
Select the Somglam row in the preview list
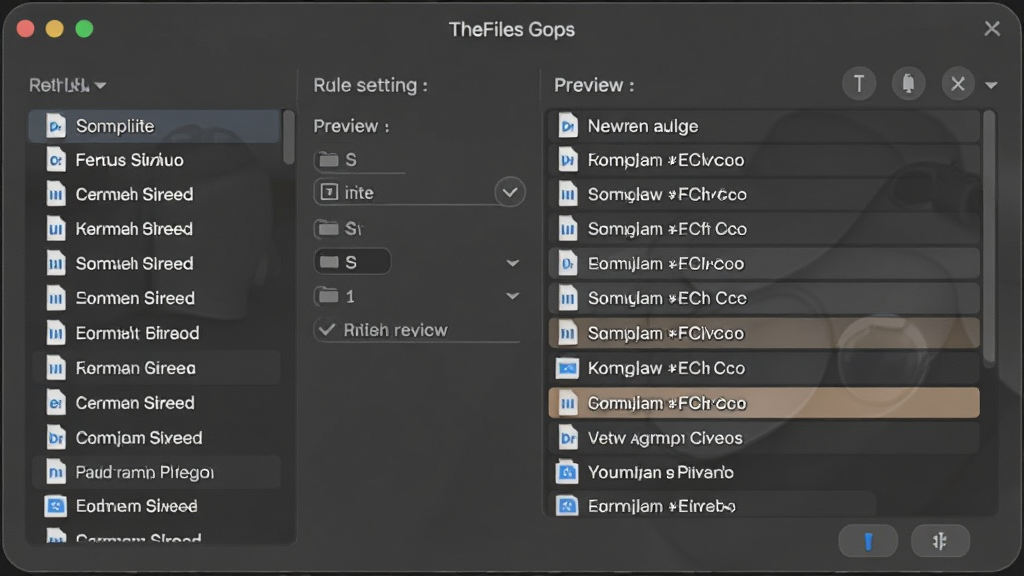(x=763, y=229)
